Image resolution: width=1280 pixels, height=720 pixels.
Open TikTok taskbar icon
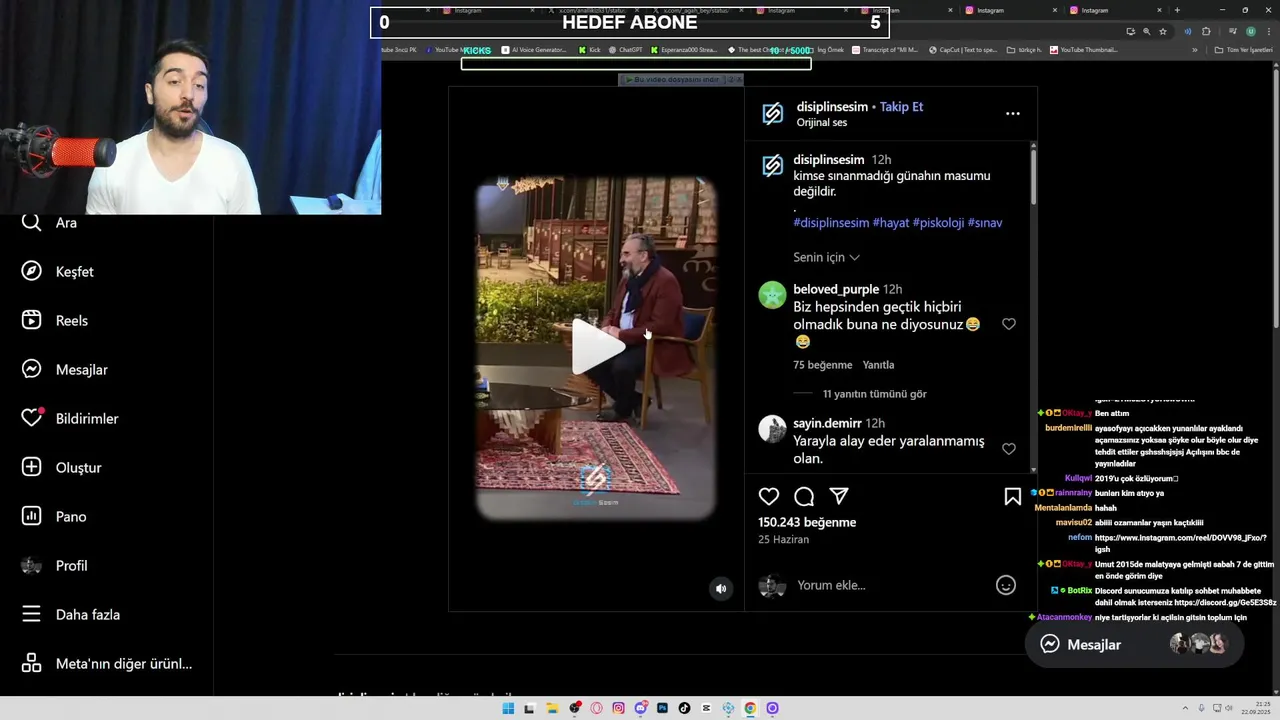[684, 708]
